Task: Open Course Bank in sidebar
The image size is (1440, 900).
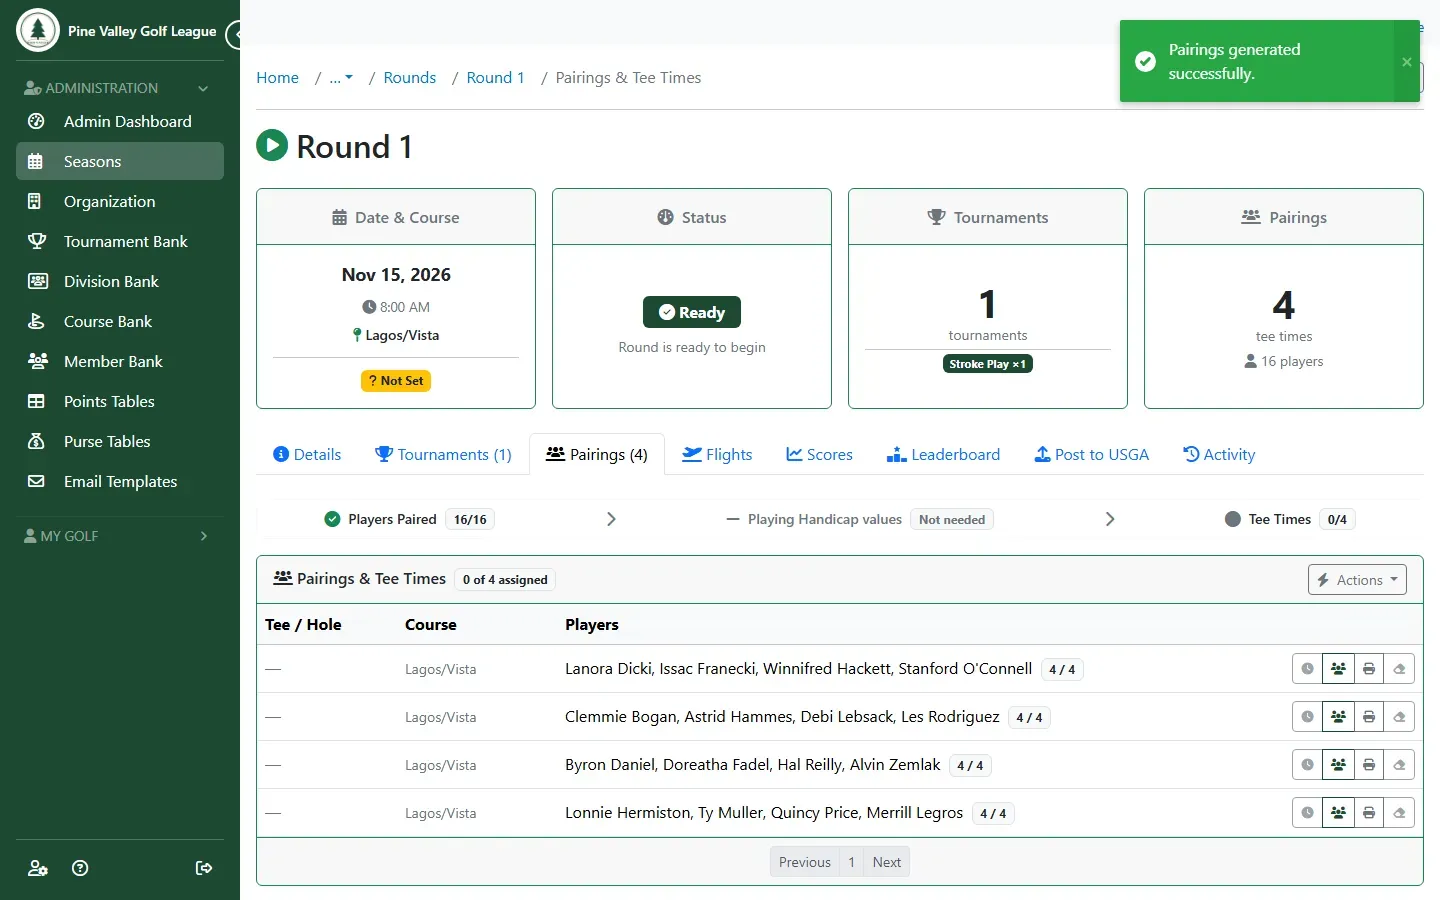Action: pos(120,321)
